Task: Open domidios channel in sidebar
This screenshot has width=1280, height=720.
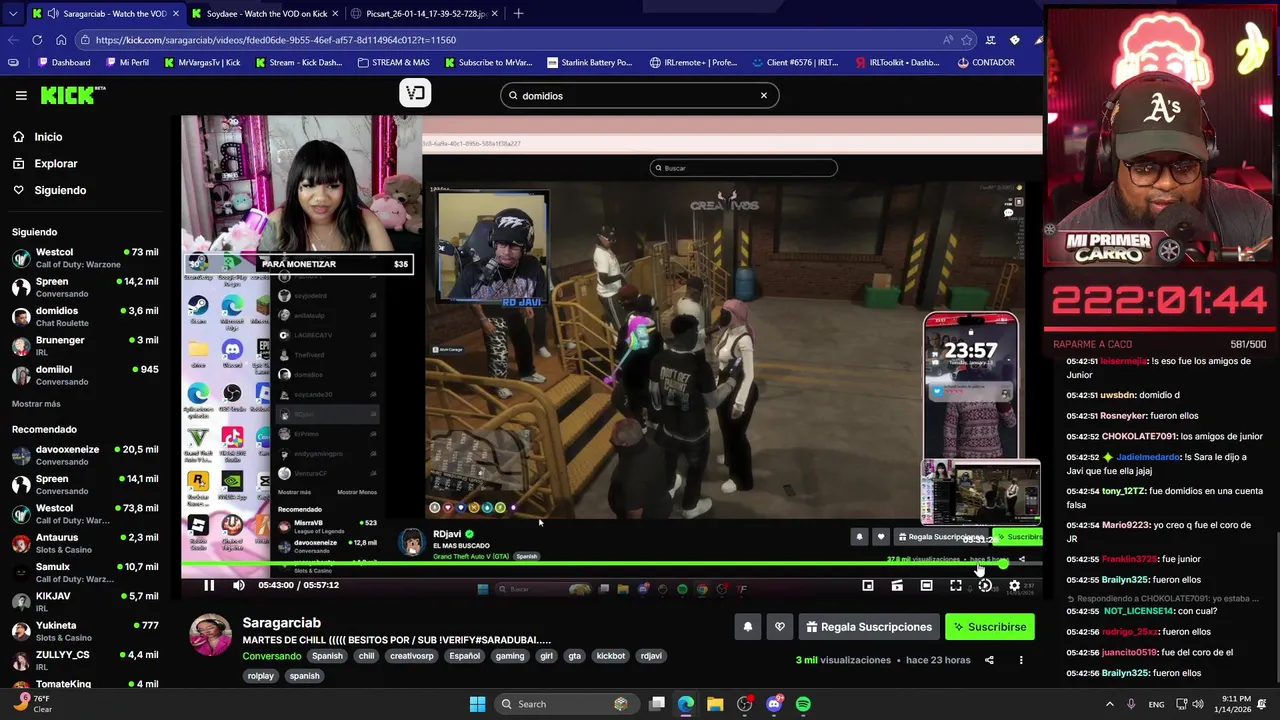Action: point(85,316)
